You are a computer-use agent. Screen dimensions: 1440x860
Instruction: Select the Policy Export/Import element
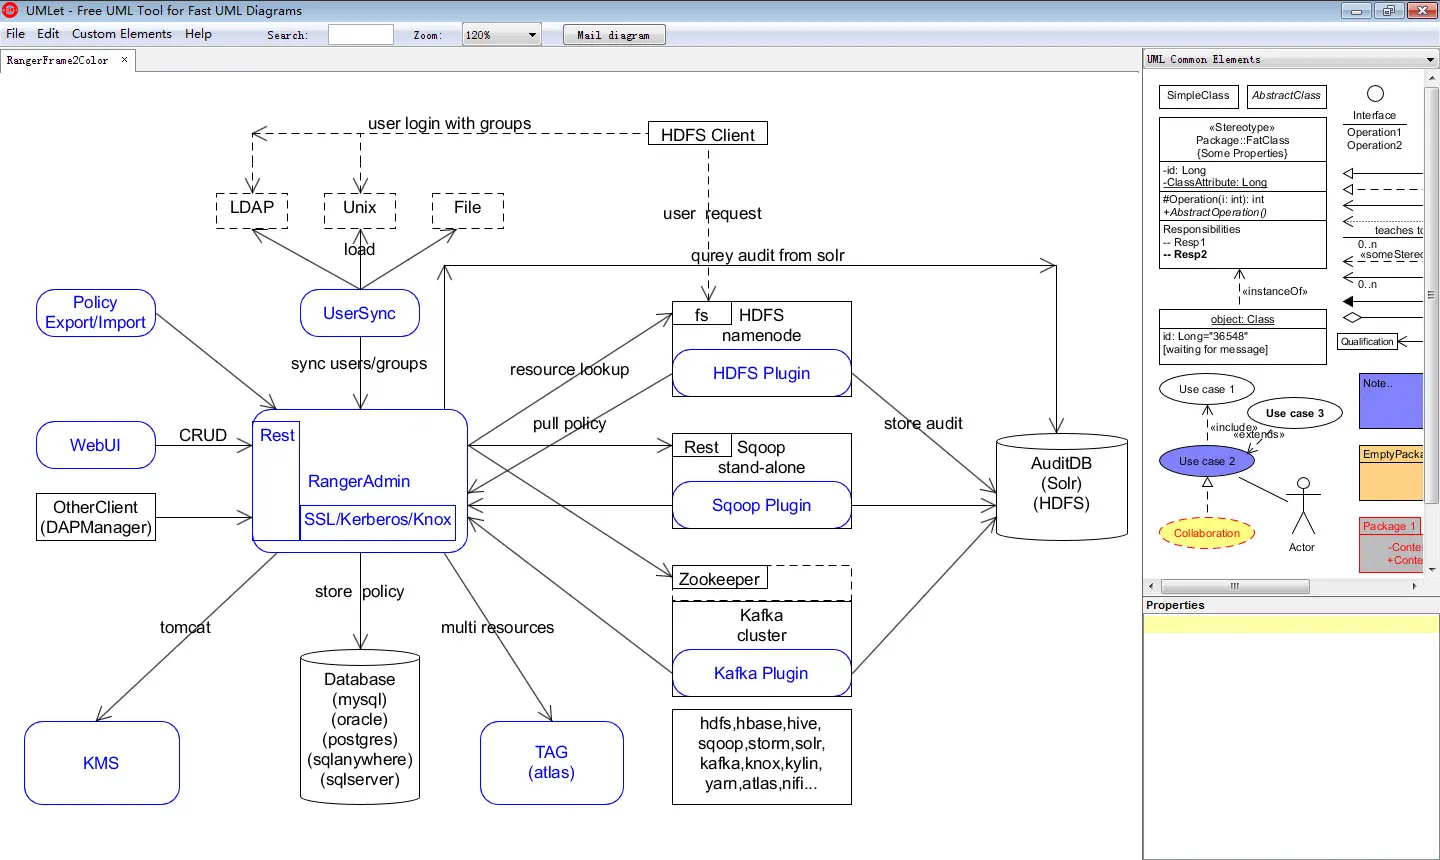tap(96, 313)
